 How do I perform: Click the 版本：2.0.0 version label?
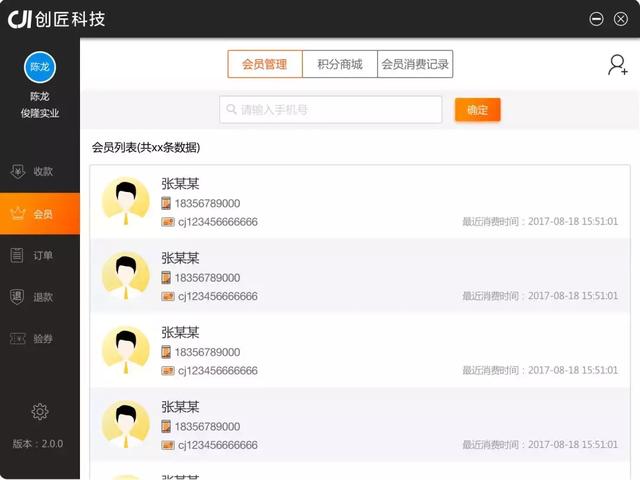pos(38,444)
